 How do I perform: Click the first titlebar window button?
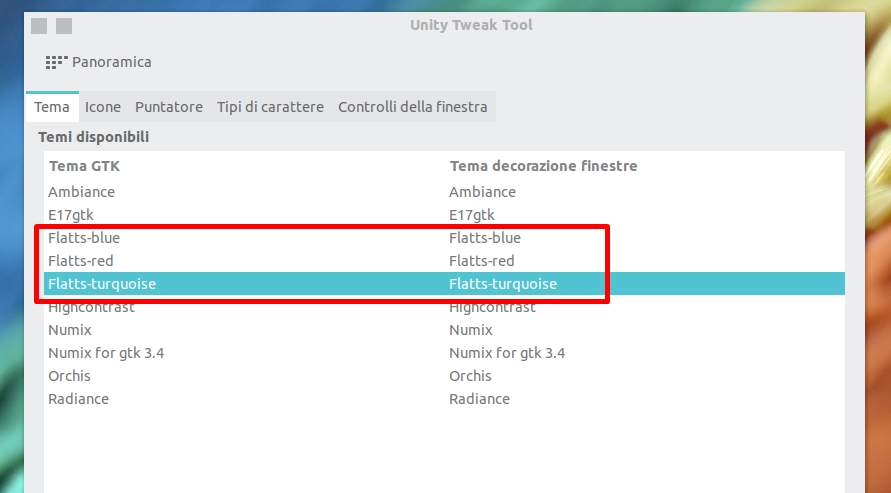click(39, 26)
